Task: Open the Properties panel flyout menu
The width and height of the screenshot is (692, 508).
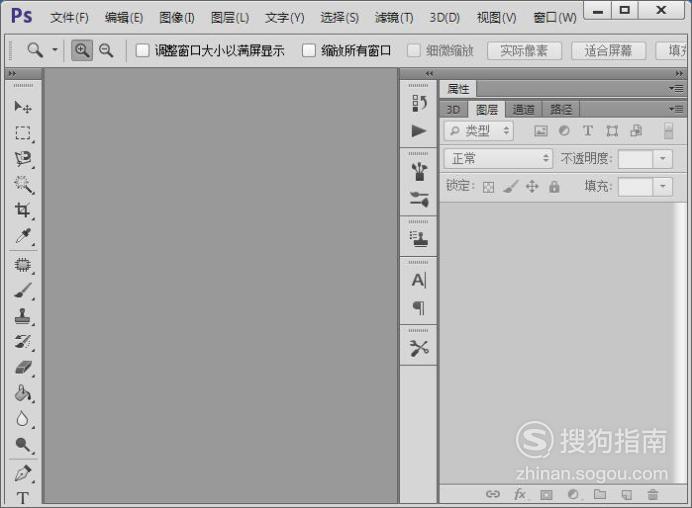Action: click(x=676, y=89)
